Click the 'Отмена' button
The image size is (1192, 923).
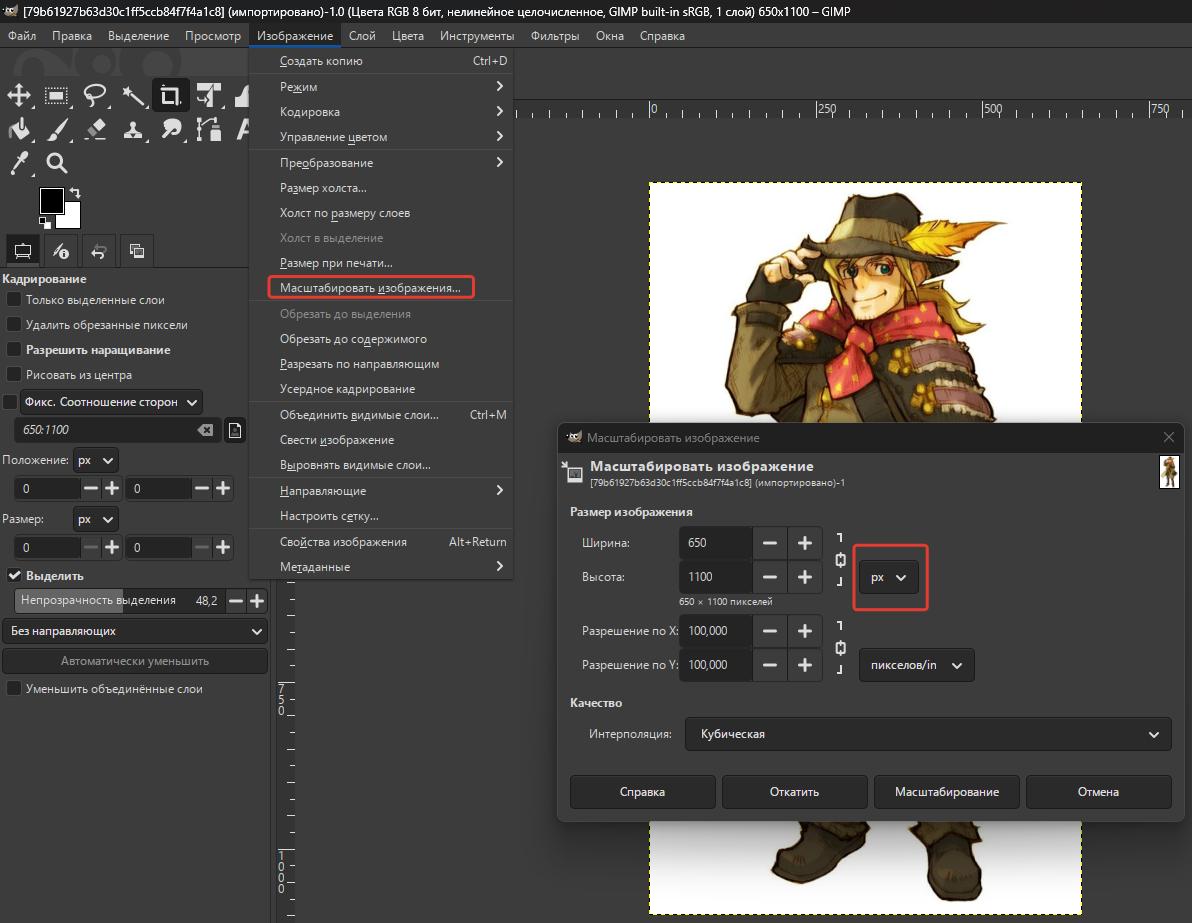1098,791
